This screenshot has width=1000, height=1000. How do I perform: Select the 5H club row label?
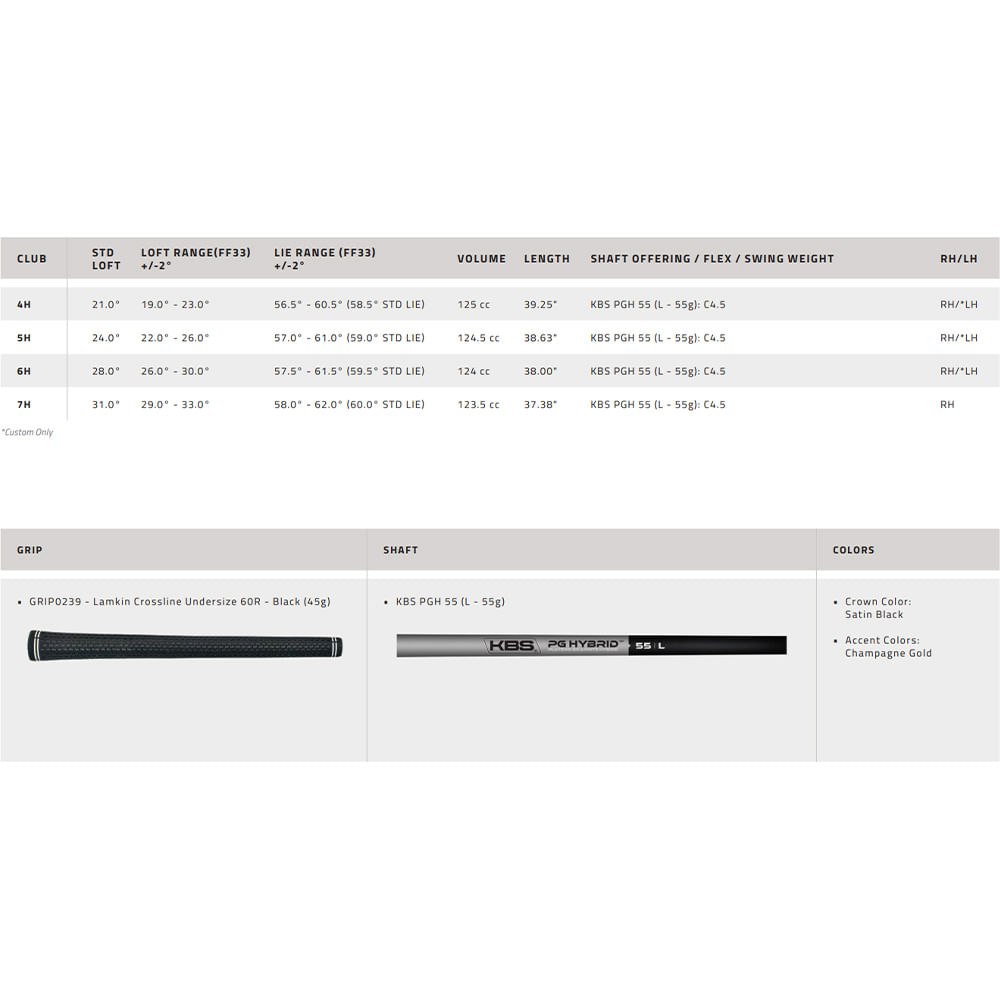[24, 338]
